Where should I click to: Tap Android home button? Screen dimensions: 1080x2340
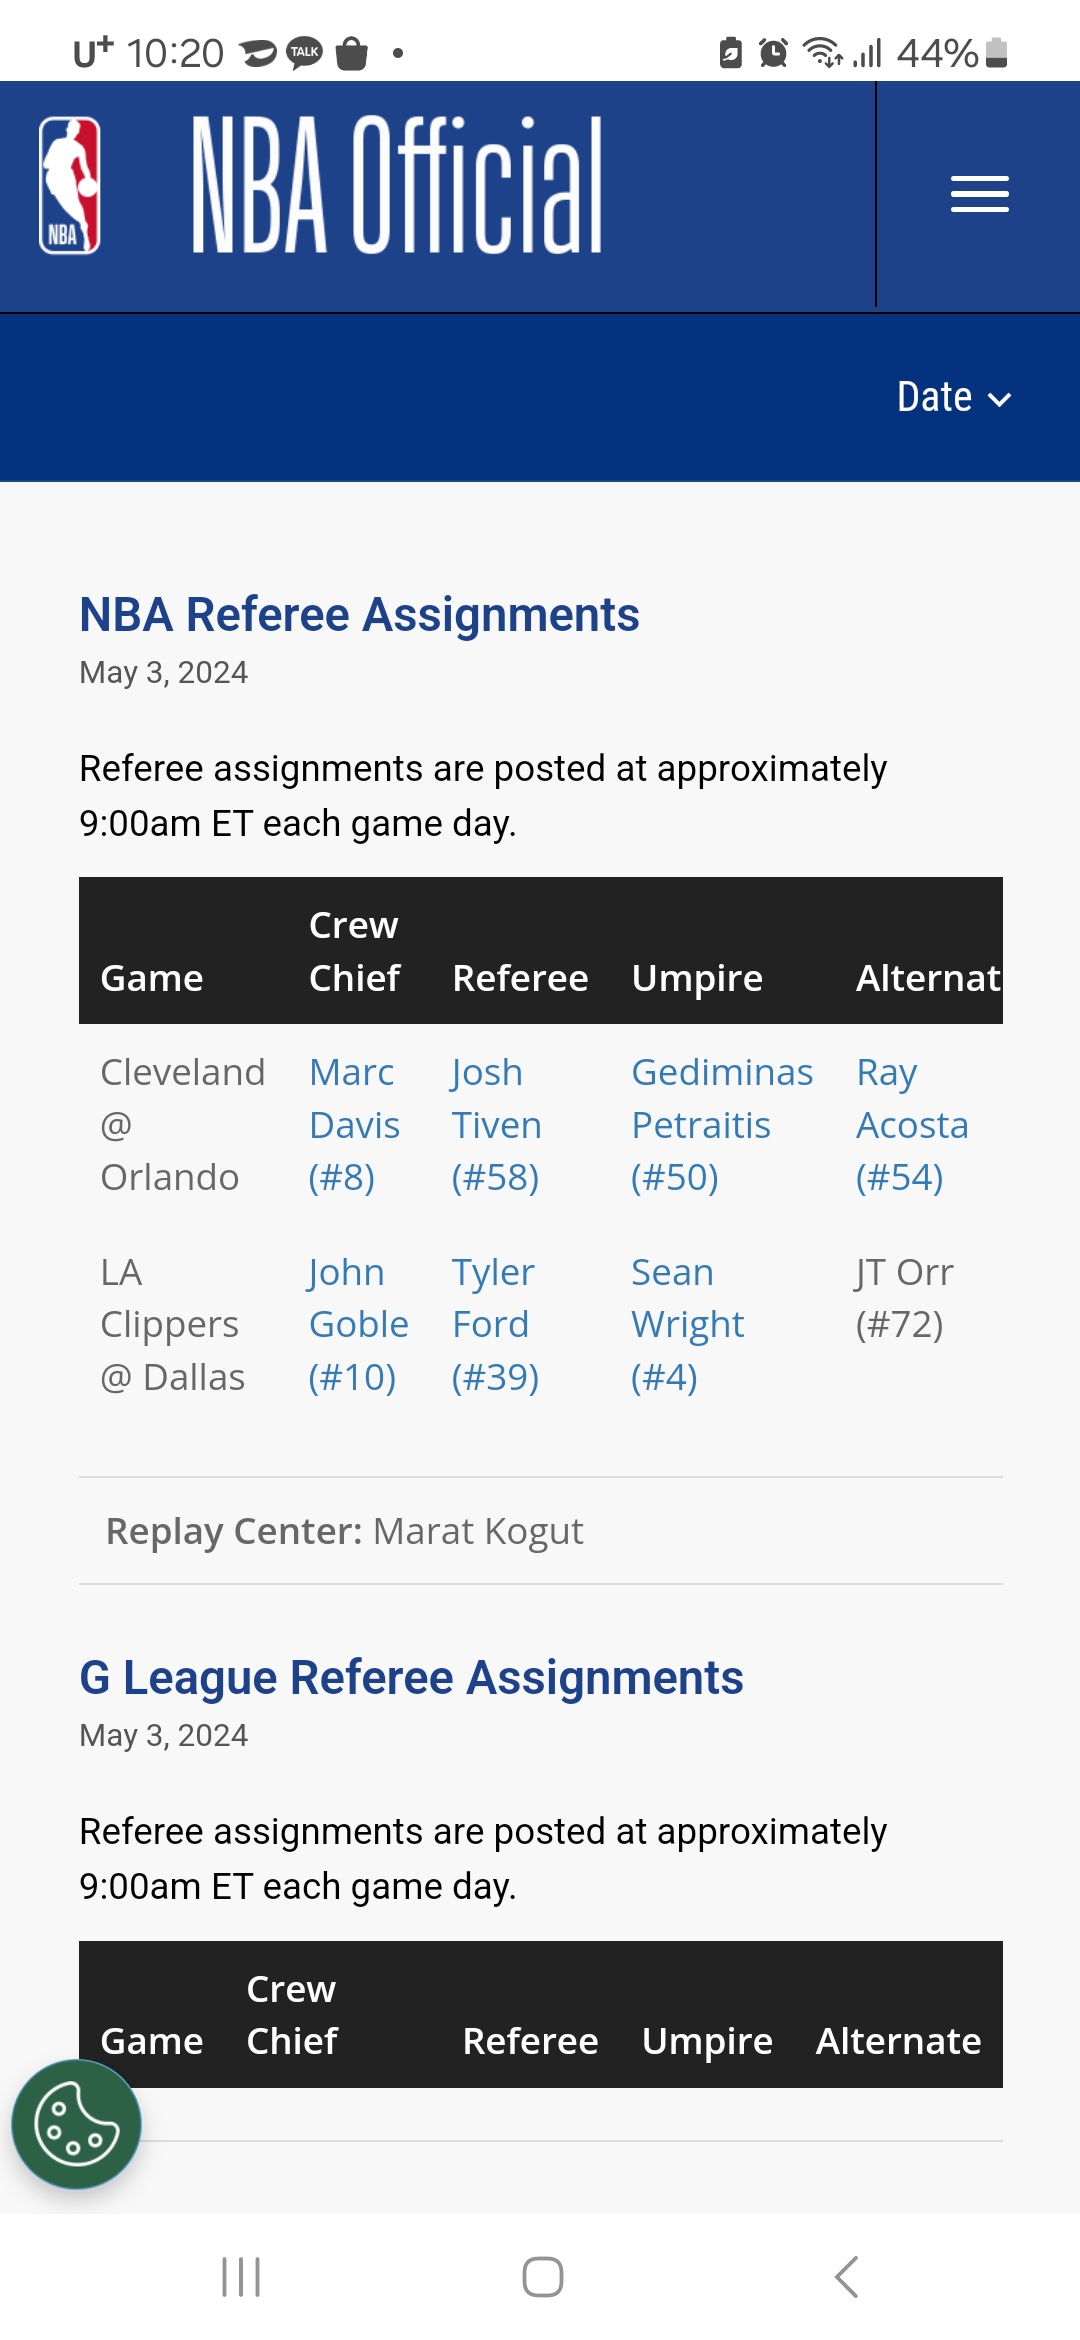[x=542, y=2277]
